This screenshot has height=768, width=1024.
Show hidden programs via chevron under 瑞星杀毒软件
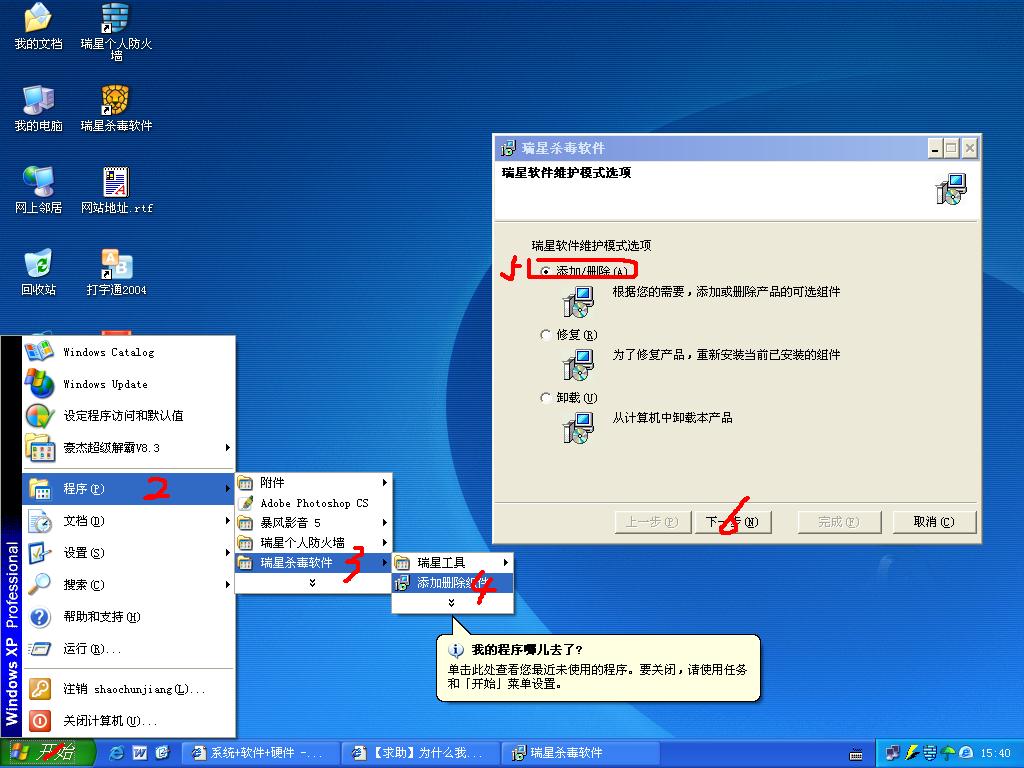pyautogui.click(x=313, y=583)
